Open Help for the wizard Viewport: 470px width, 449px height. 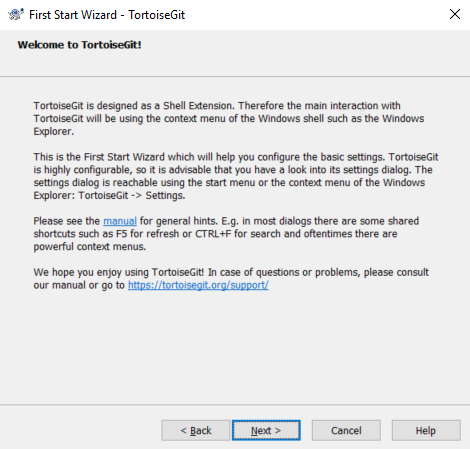pos(426,430)
